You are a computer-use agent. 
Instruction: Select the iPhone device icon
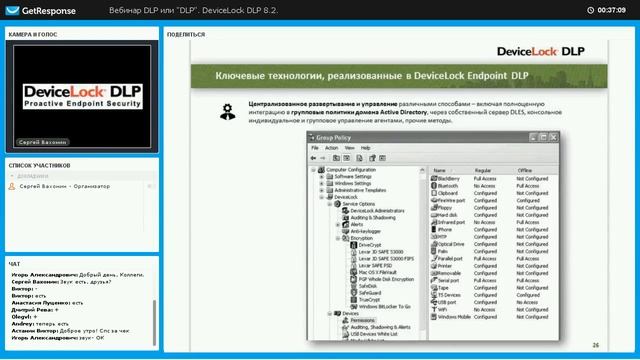pos(434,229)
